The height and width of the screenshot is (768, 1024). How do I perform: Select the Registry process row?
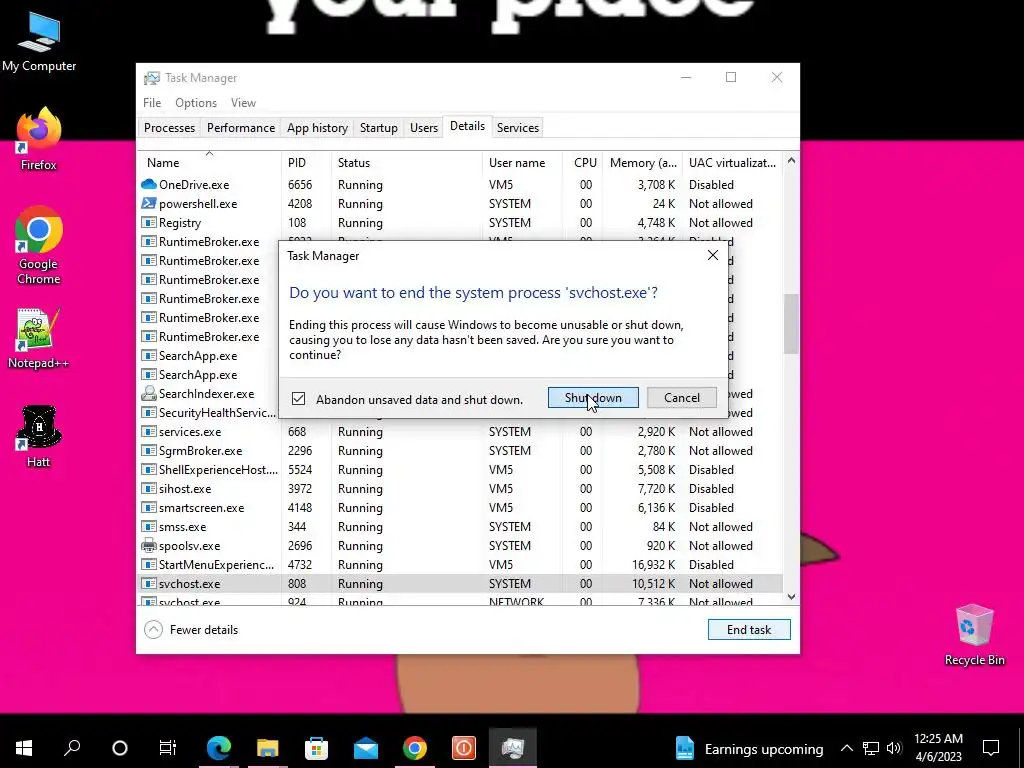tap(461, 223)
